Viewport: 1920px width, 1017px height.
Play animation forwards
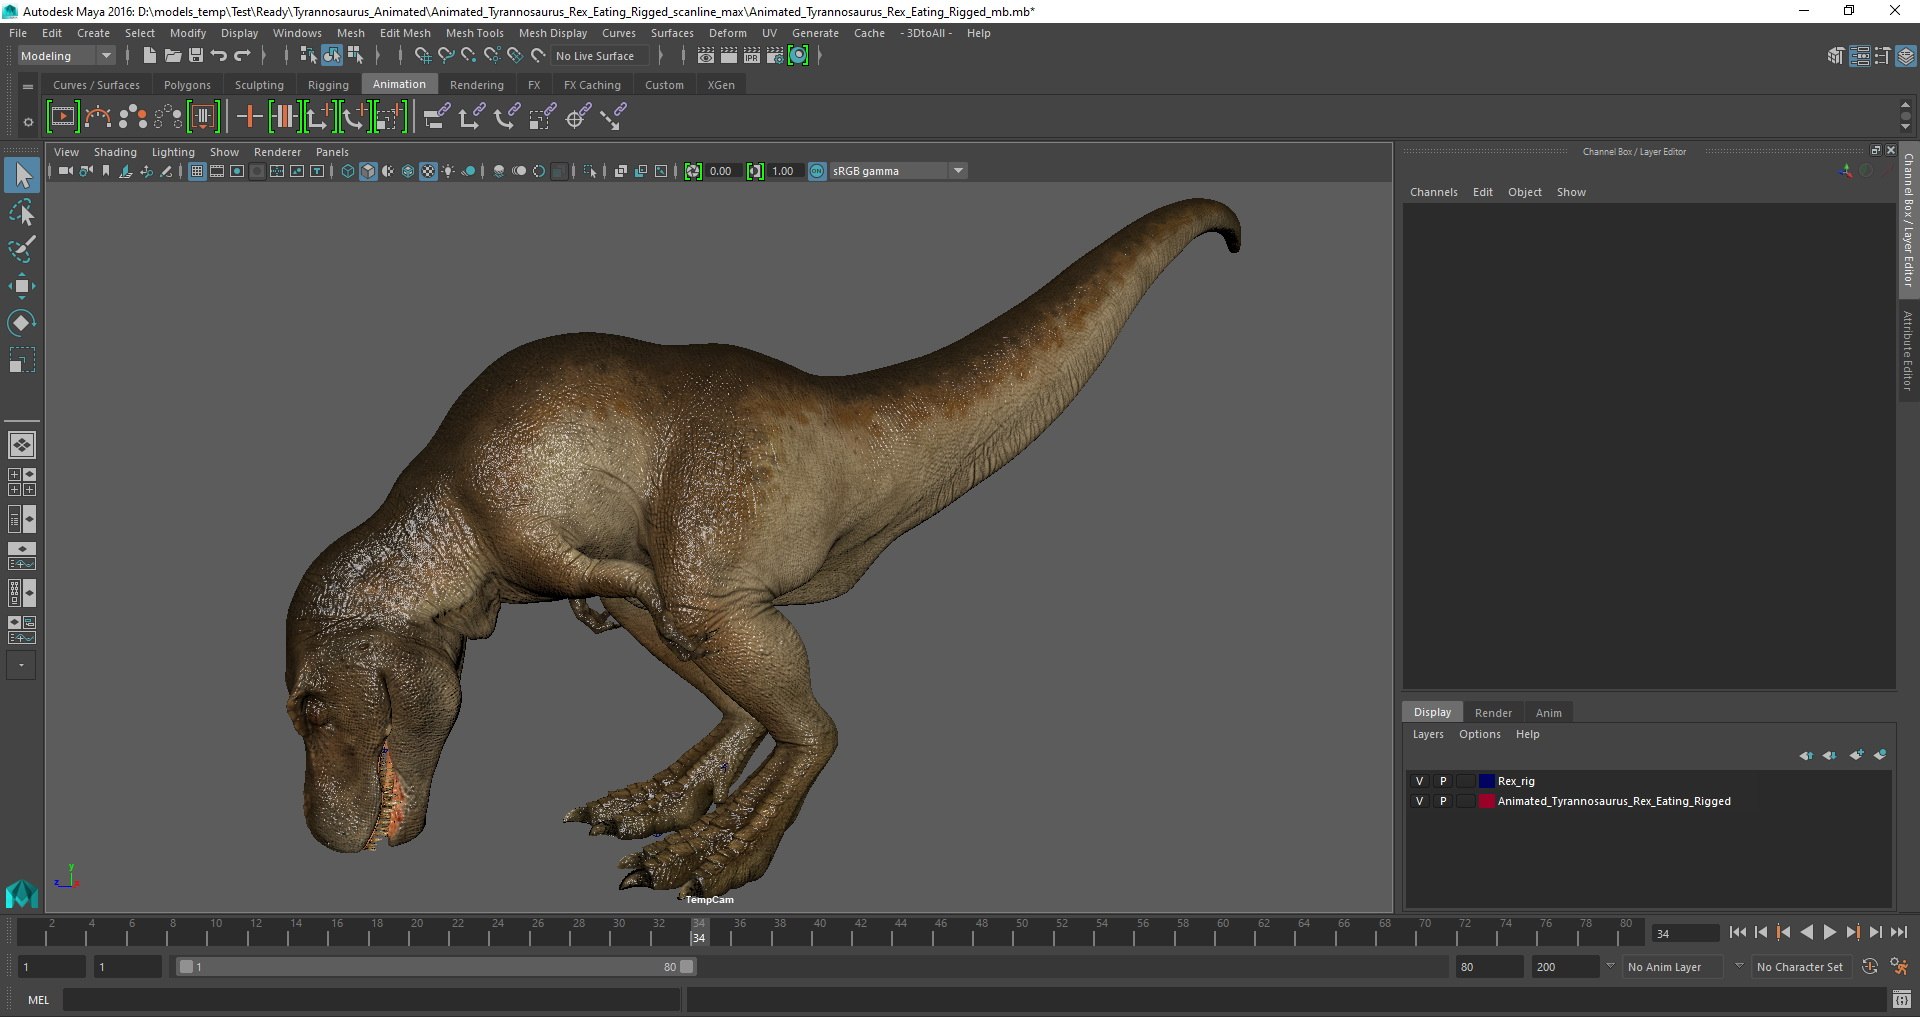pos(1829,932)
